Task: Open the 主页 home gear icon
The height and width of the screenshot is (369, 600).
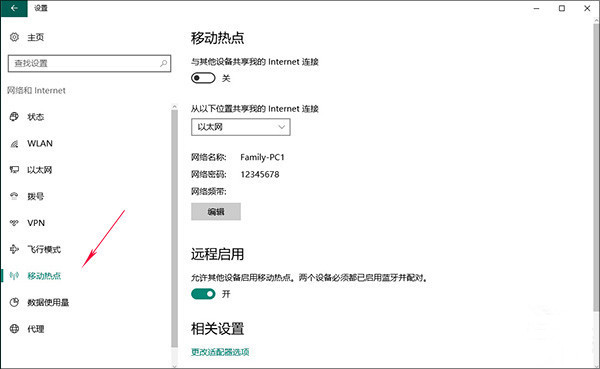Action: pyautogui.click(x=14, y=37)
